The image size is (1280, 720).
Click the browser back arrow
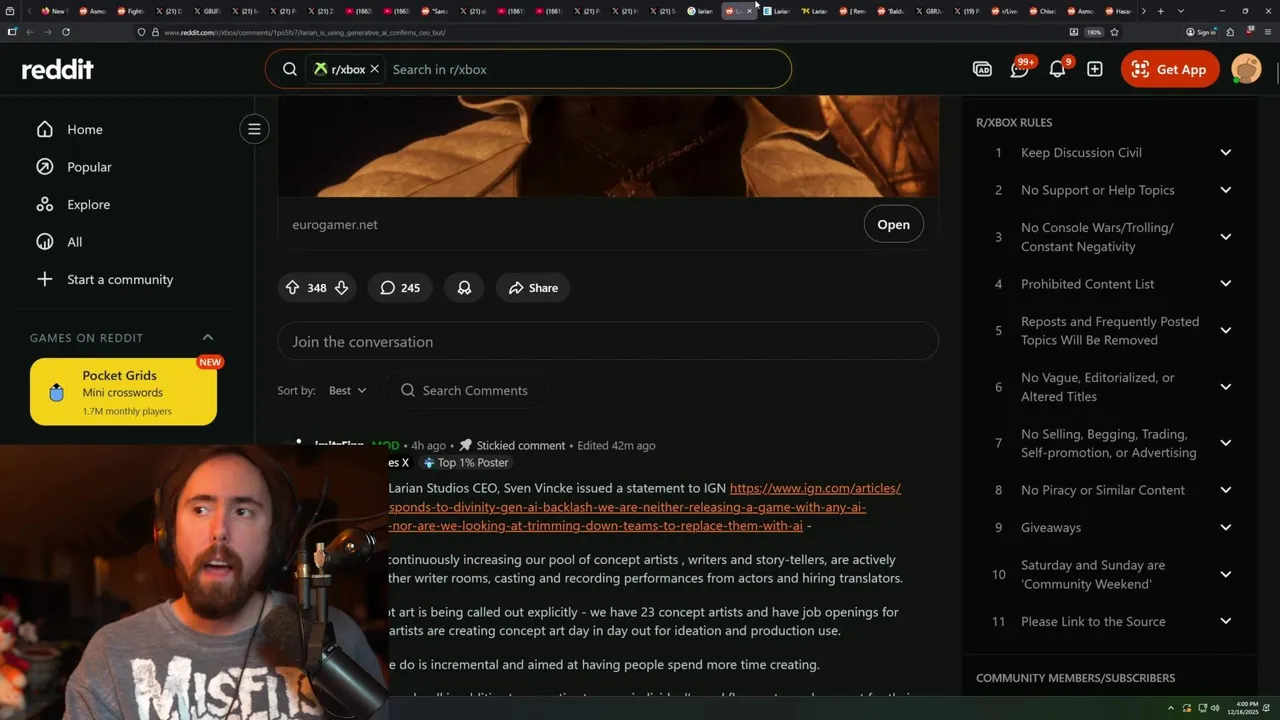(x=30, y=32)
